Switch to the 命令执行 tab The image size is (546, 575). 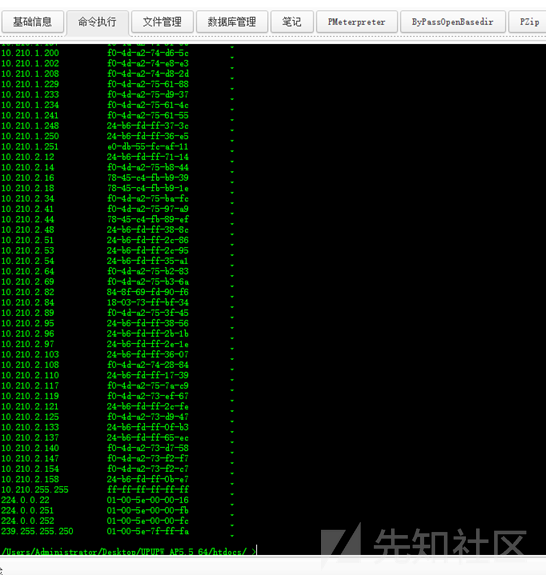(97, 22)
